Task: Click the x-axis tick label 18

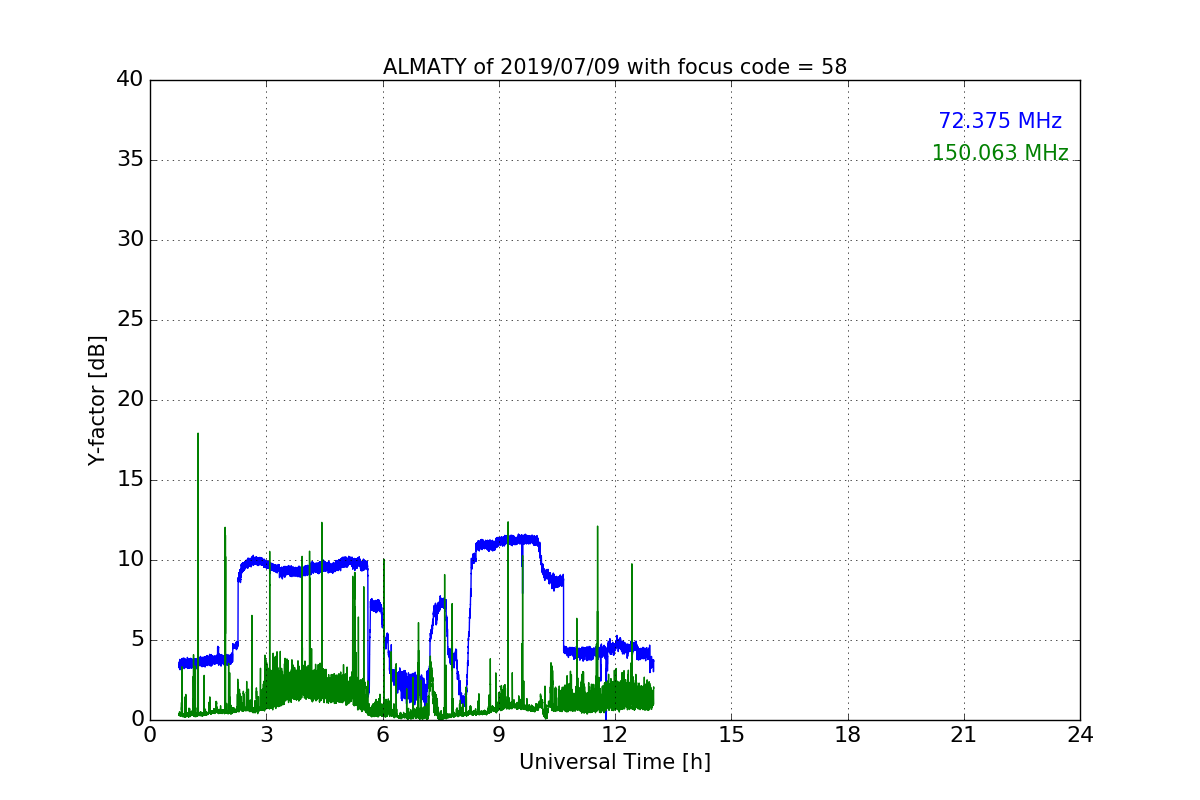Action: pos(848,734)
